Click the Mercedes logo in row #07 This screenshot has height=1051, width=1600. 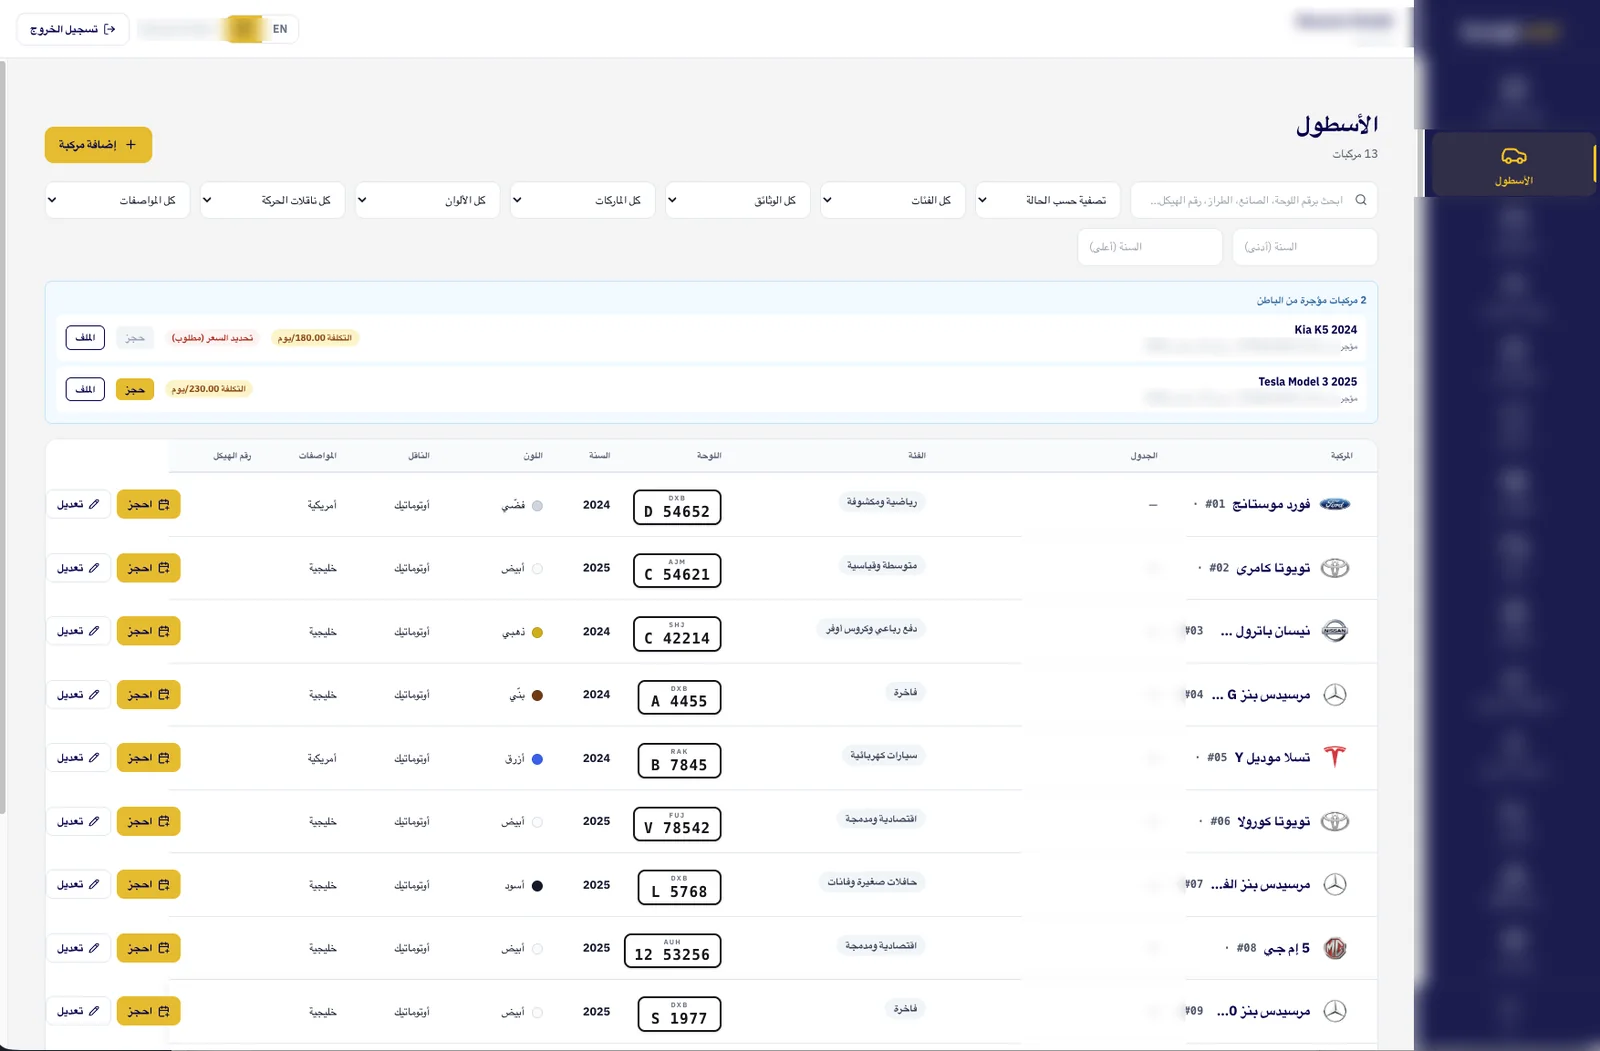click(1335, 884)
